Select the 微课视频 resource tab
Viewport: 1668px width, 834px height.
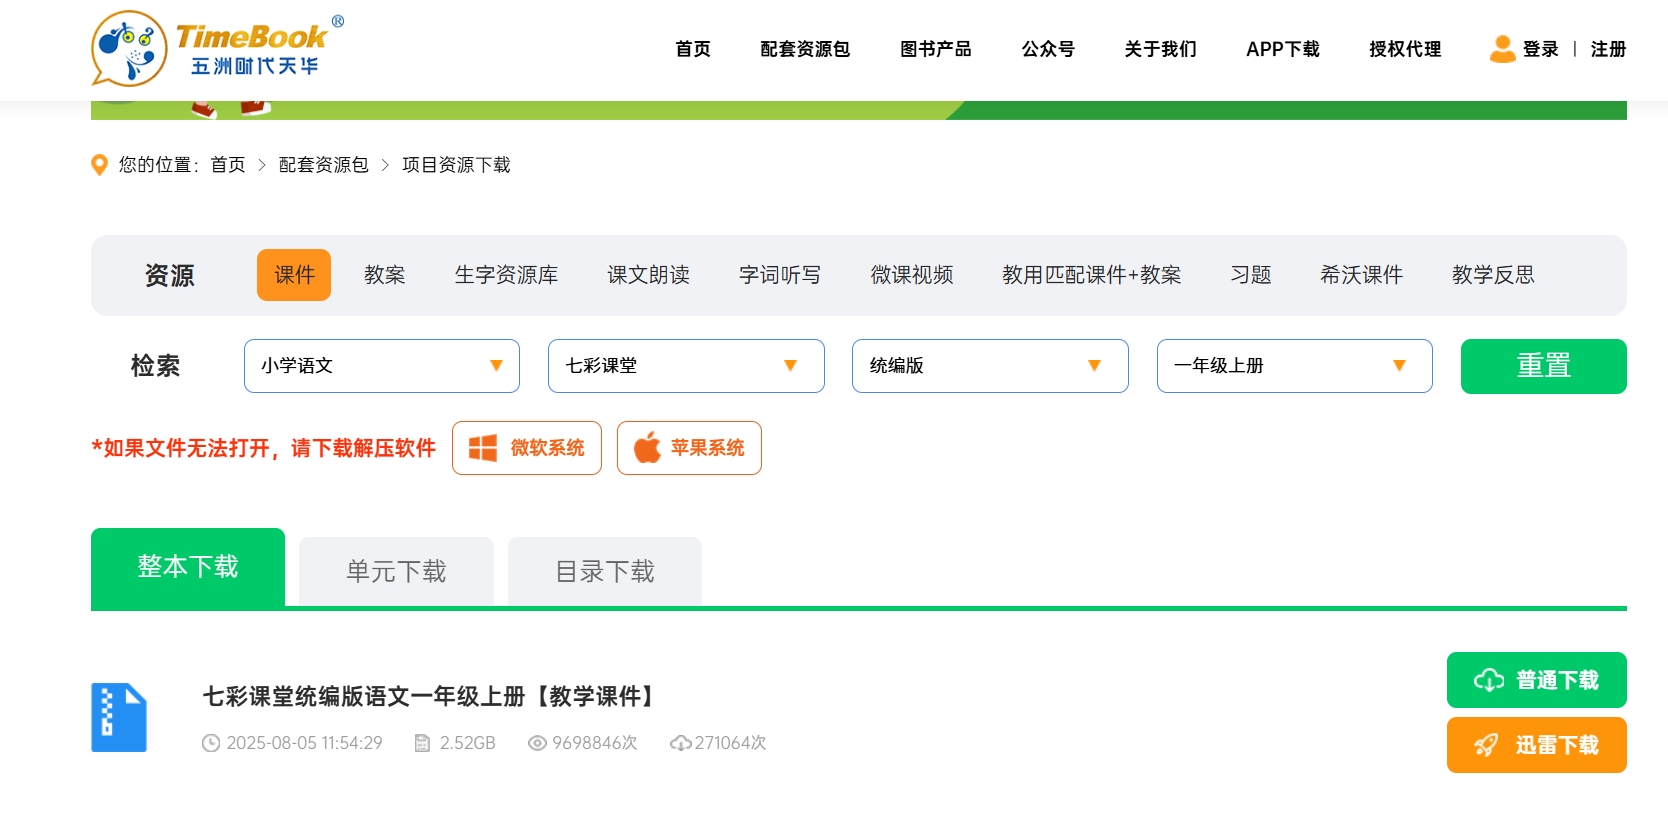[x=912, y=275]
